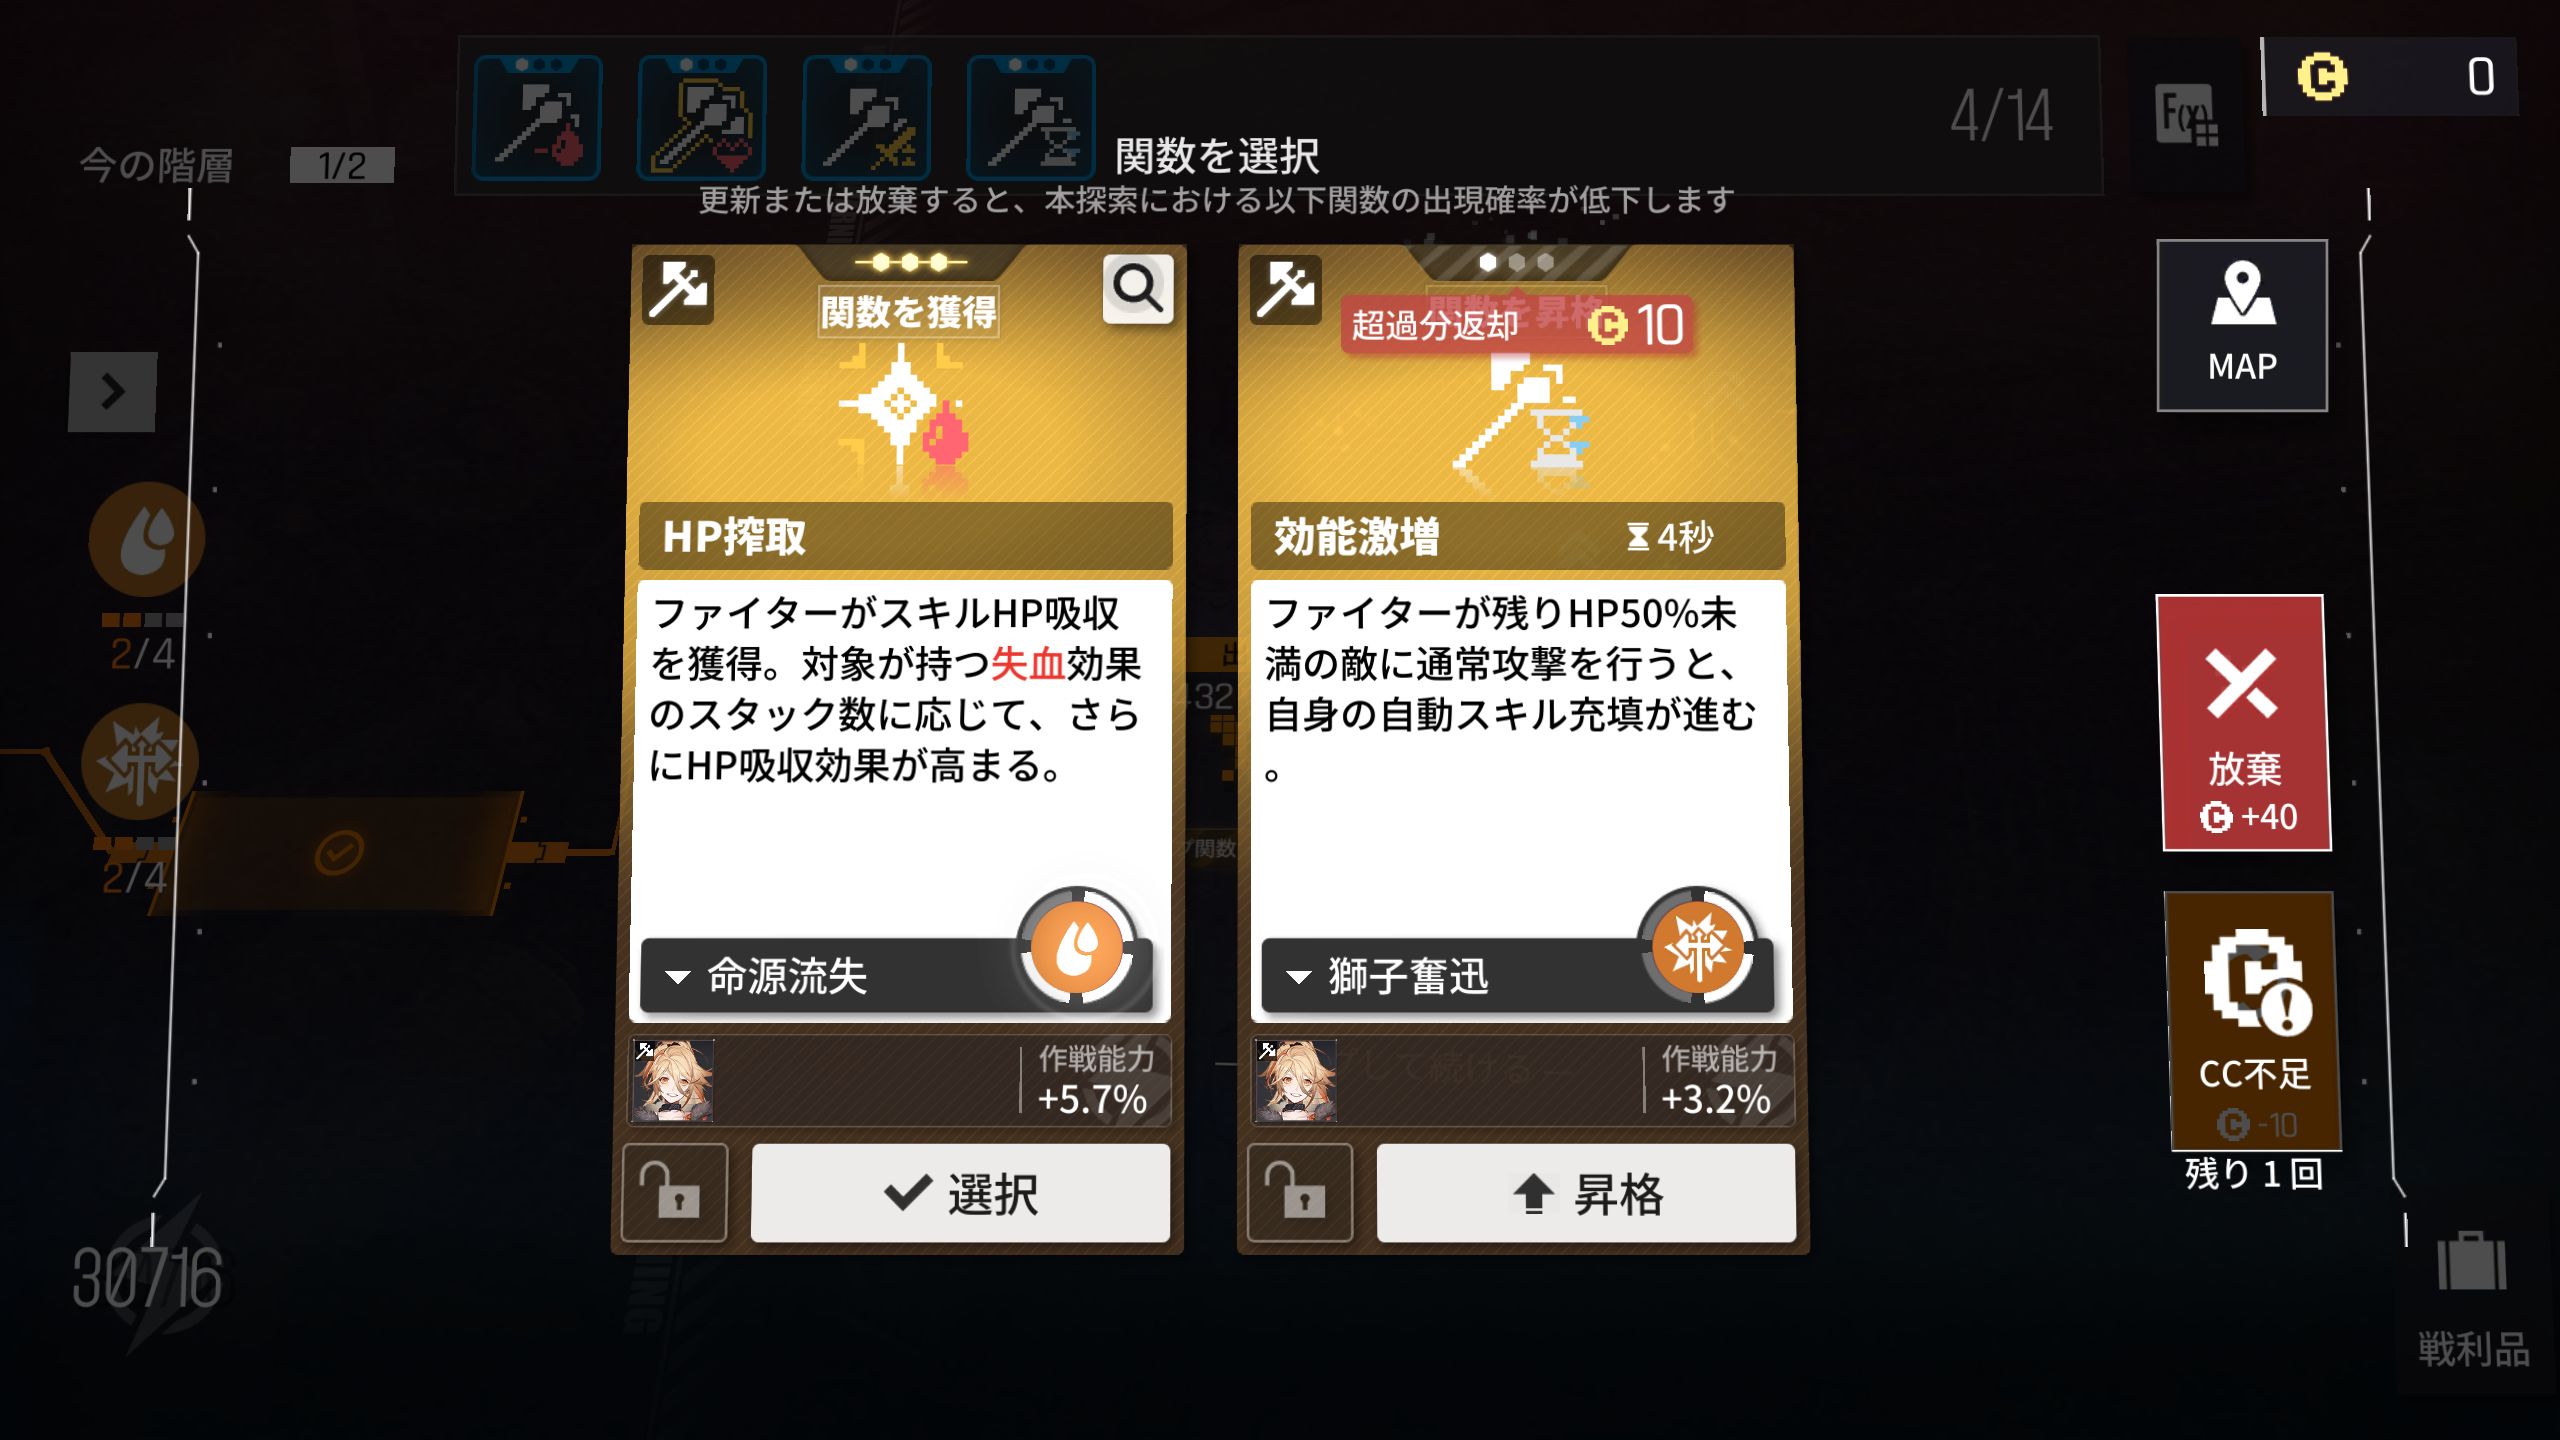This screenshot has width=2560, height=1440.
Task: Open the magnifier detail view on HP搾取 card
Action: [x=1137, y=289]
